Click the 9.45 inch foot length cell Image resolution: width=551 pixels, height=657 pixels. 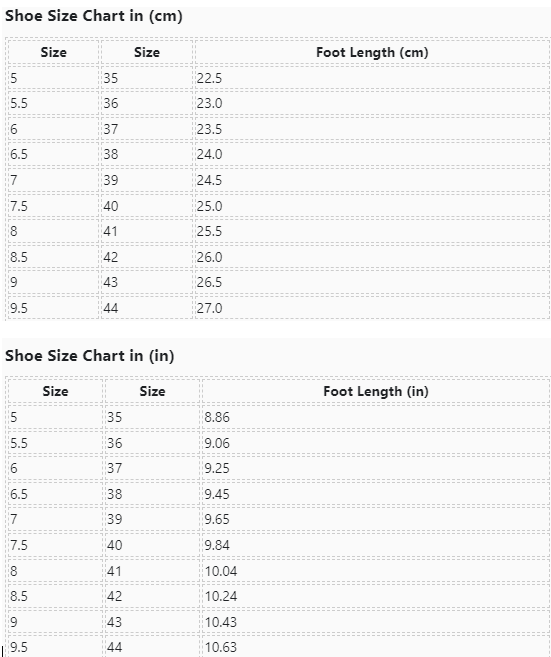pyautogui.click(x=376, y=494)
